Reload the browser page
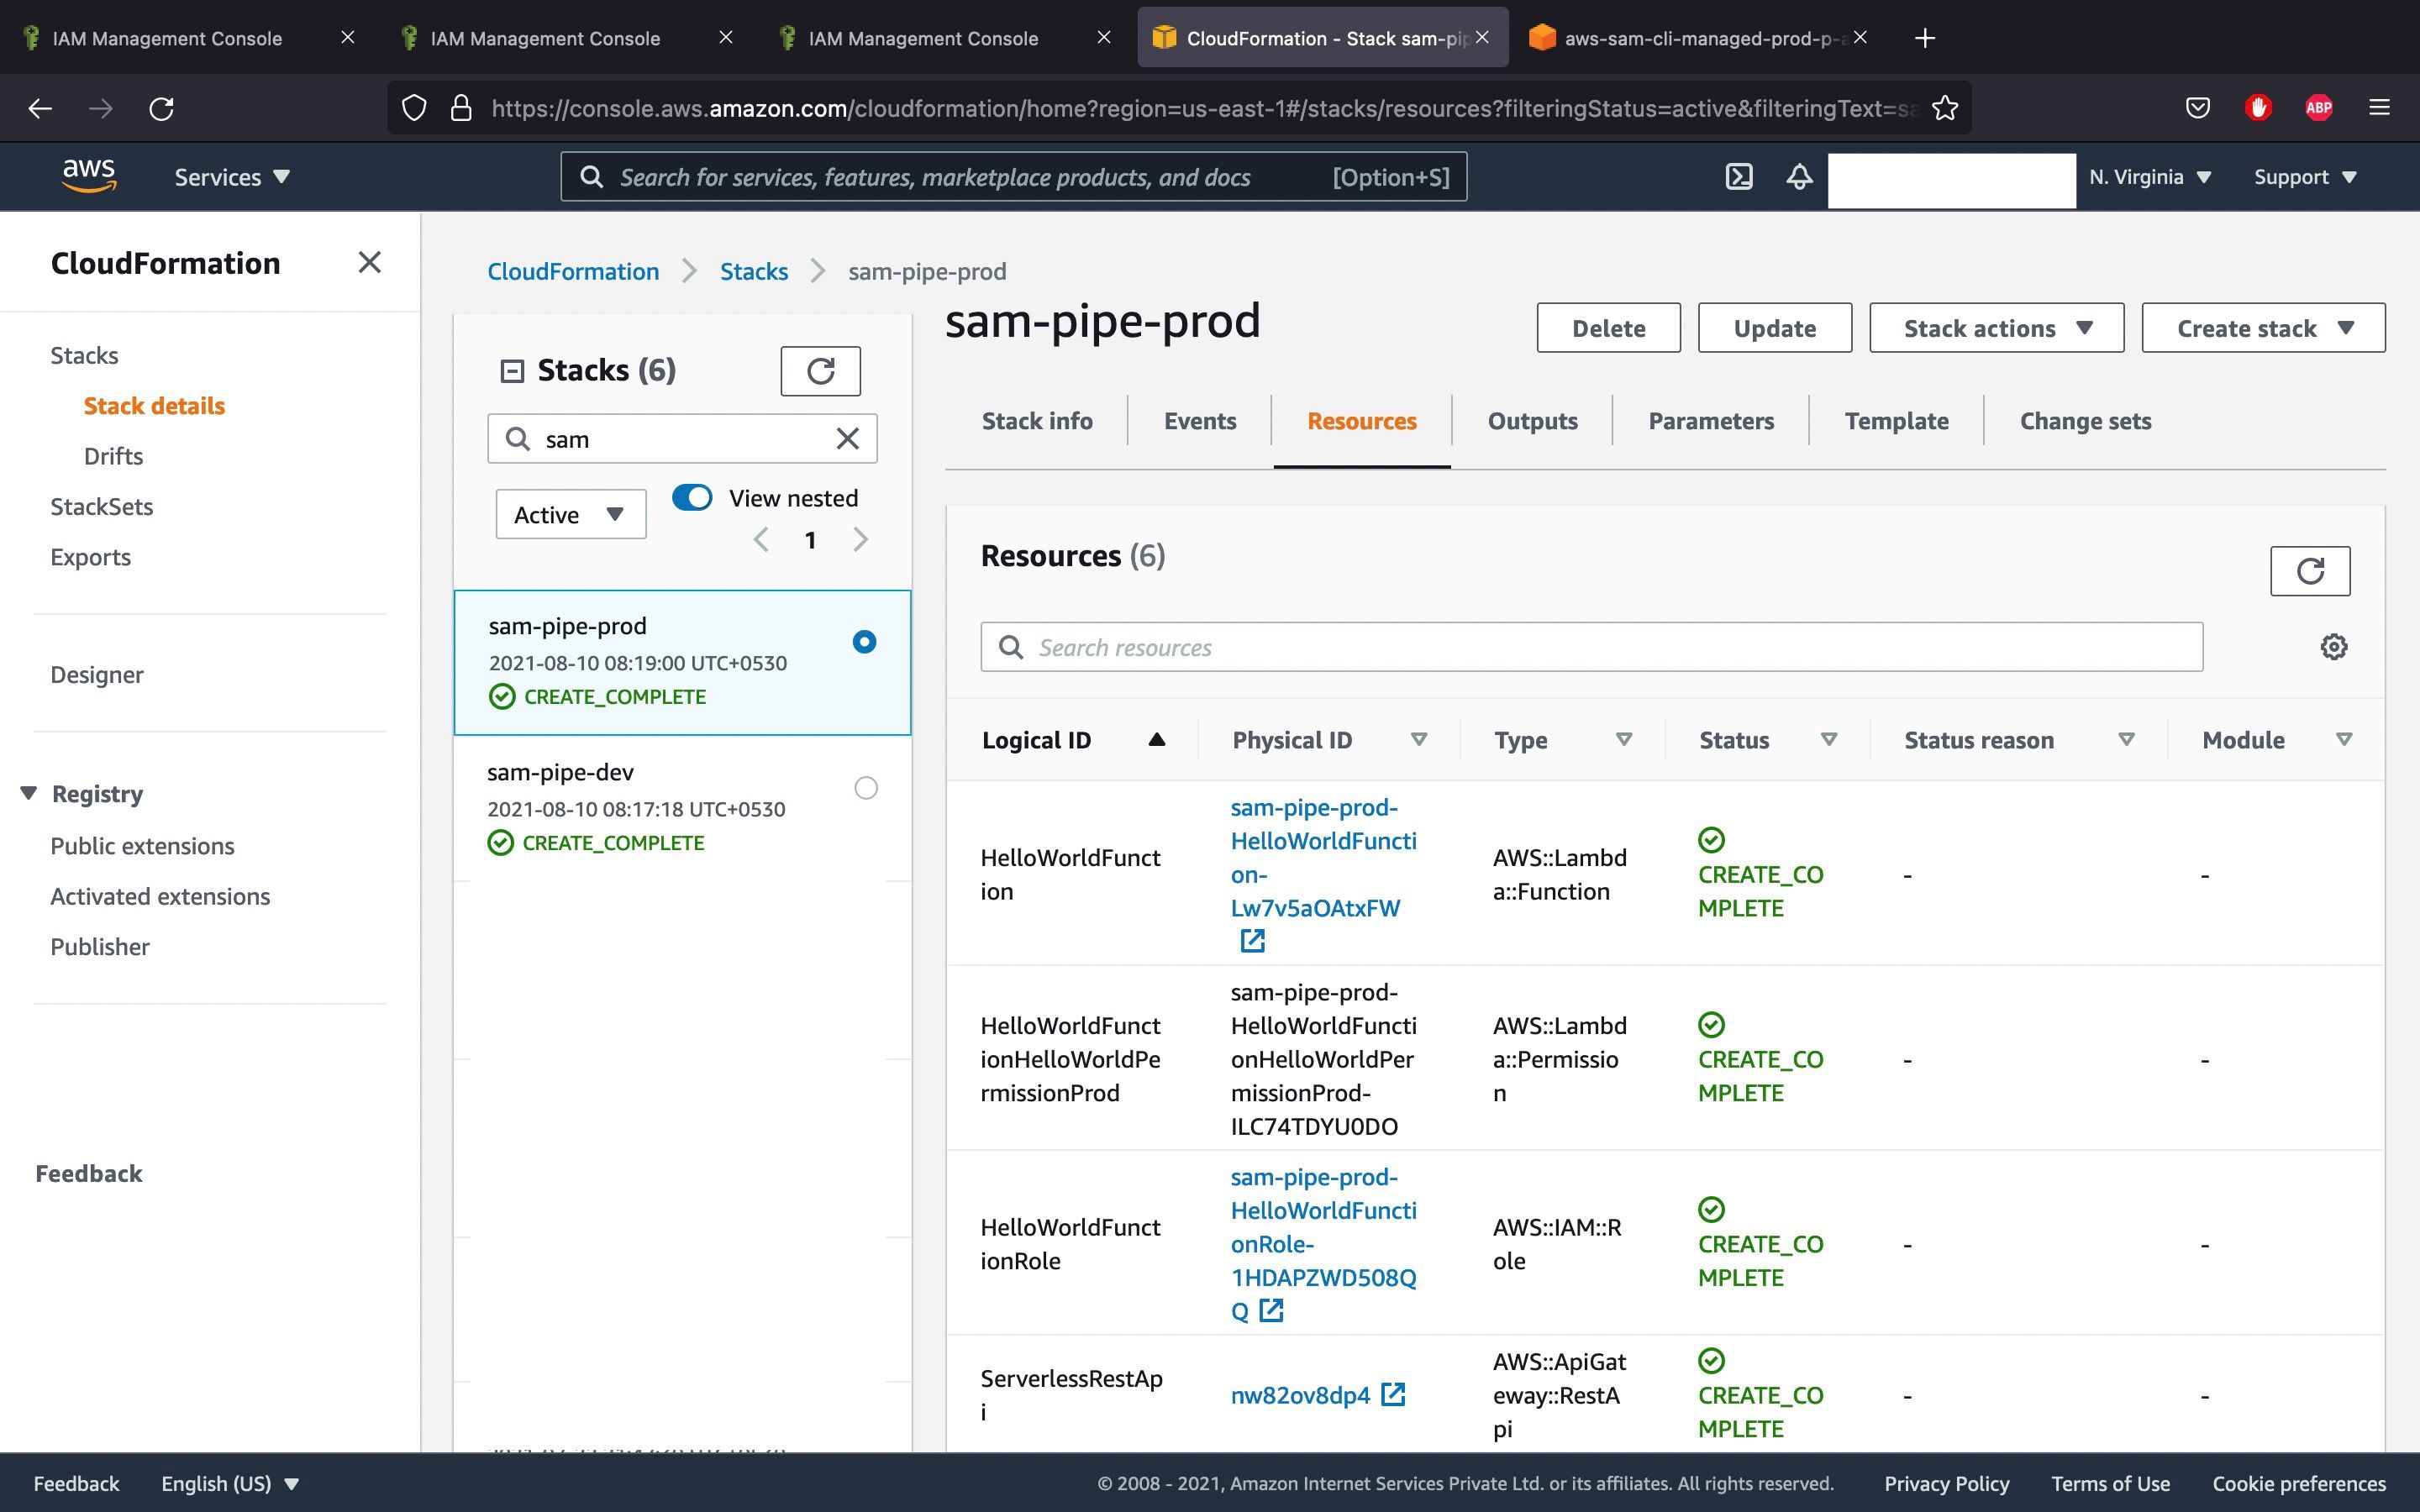This screenshot has height=1512, width=2420. click(162, 108)
